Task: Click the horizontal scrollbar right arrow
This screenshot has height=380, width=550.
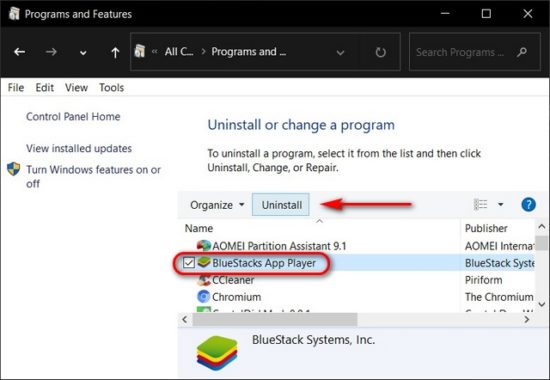Action: pos(526,319)
